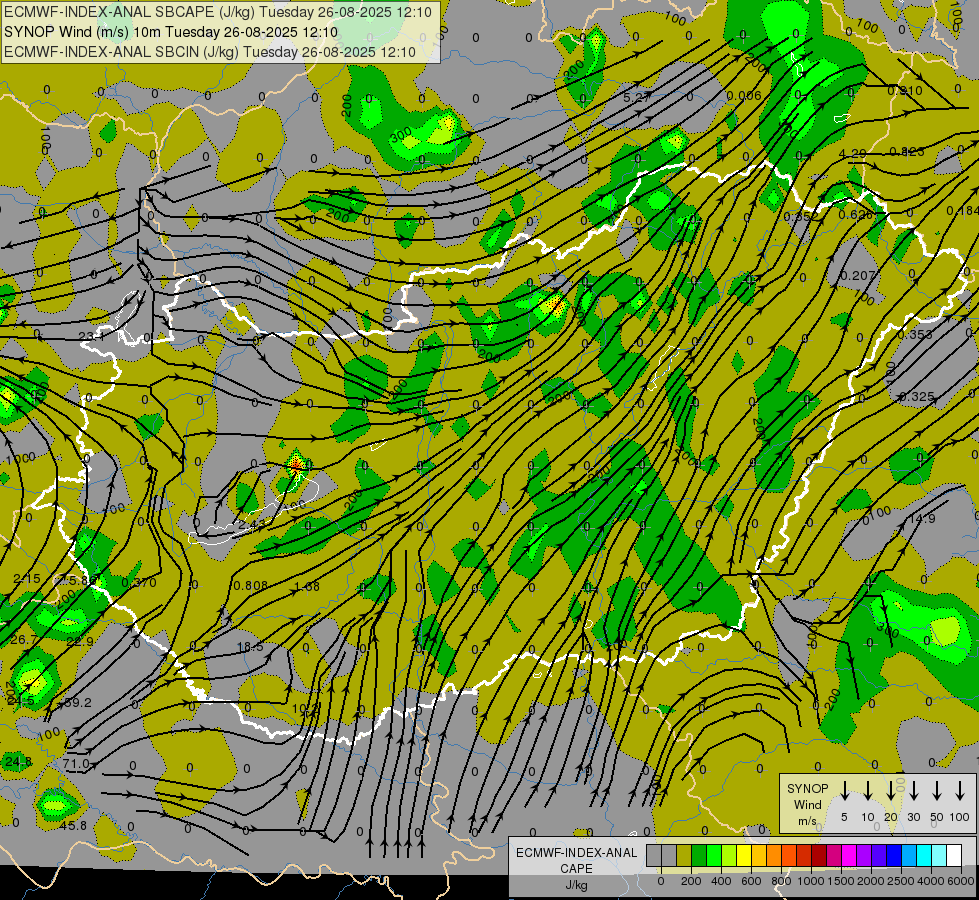
Task: Click the 5.27 value on the map
Action: tap(637, 97)
